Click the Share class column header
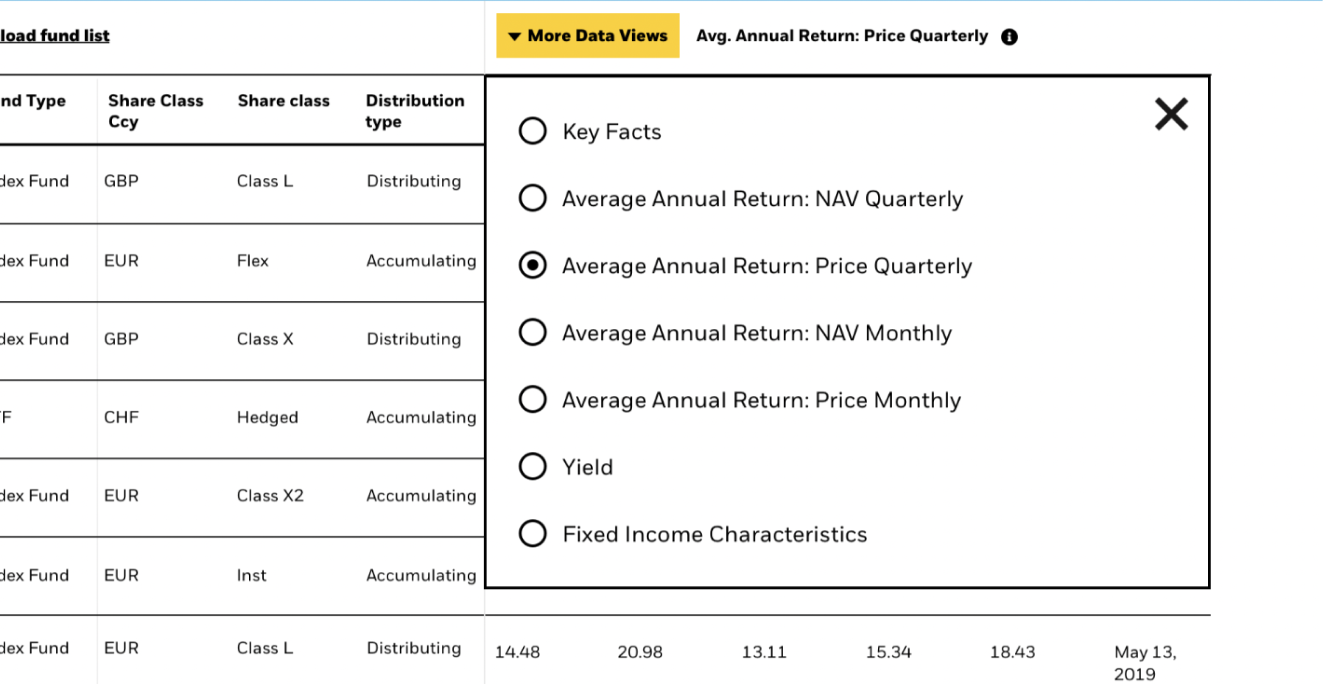The image size is (1325, 684). [x=283, y=101]
